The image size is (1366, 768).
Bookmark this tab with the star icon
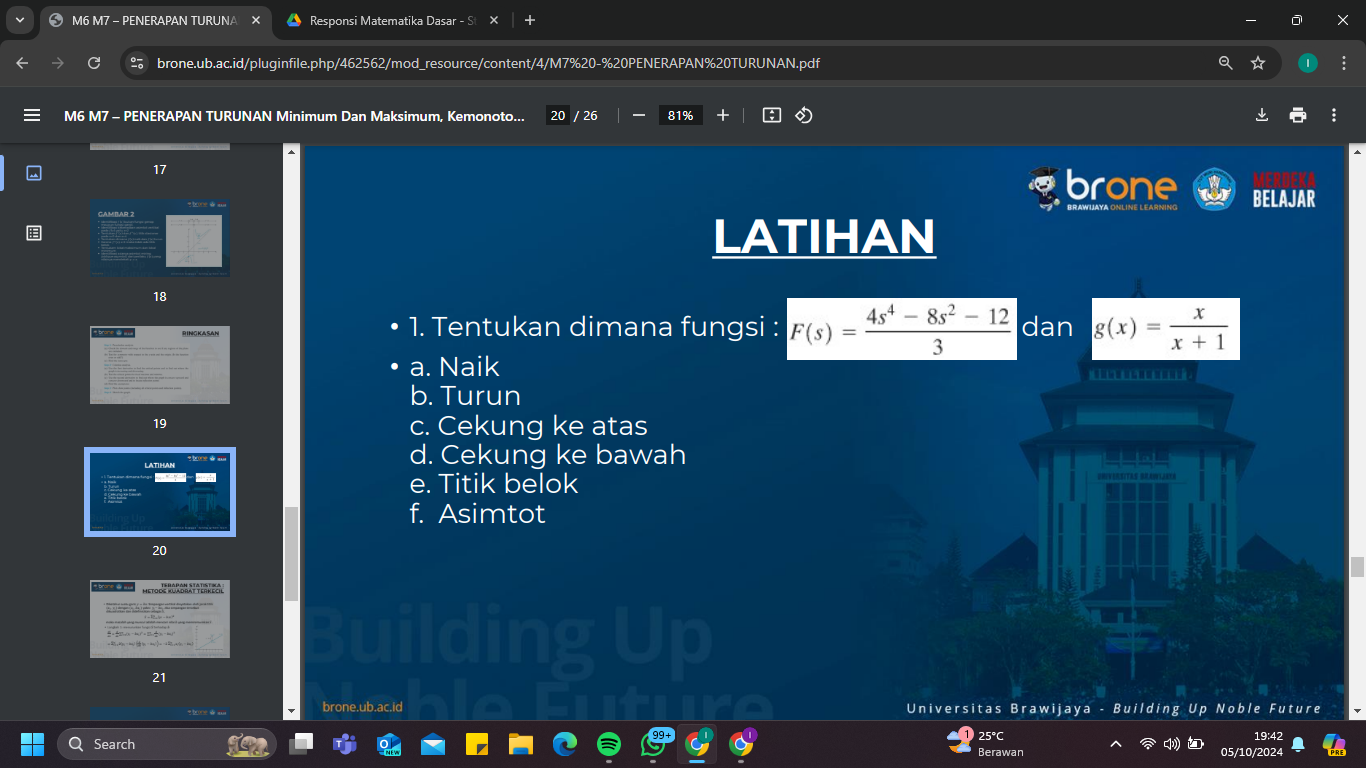[x=1258, y=63]
